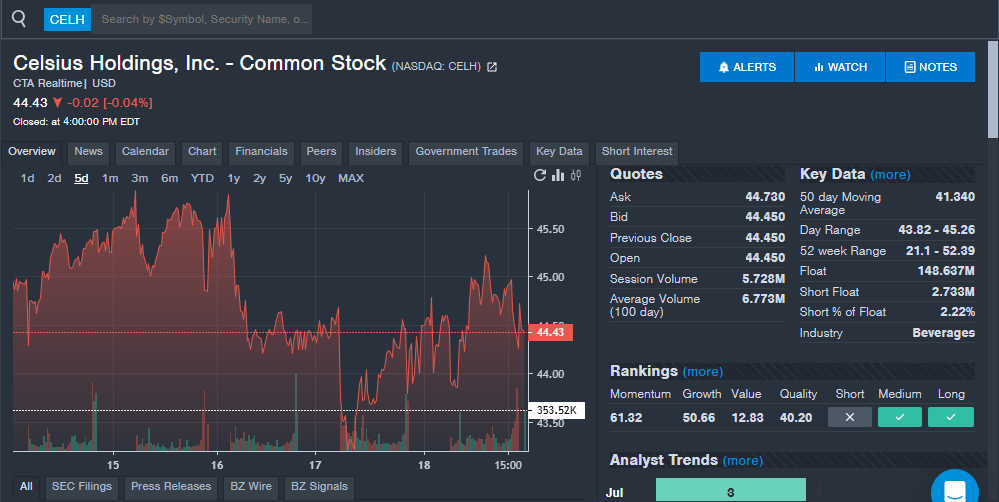Click the Session Volume value 5.728M

coord(763,279)
